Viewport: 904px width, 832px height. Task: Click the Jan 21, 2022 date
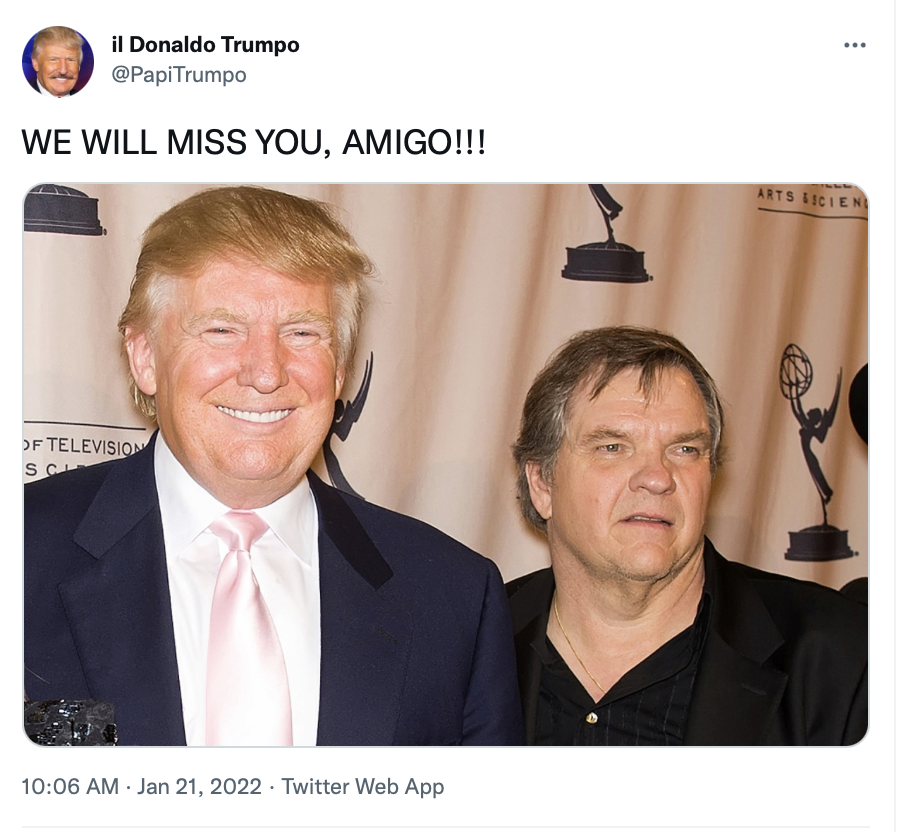pyautogui.click(x=199, y=786)
